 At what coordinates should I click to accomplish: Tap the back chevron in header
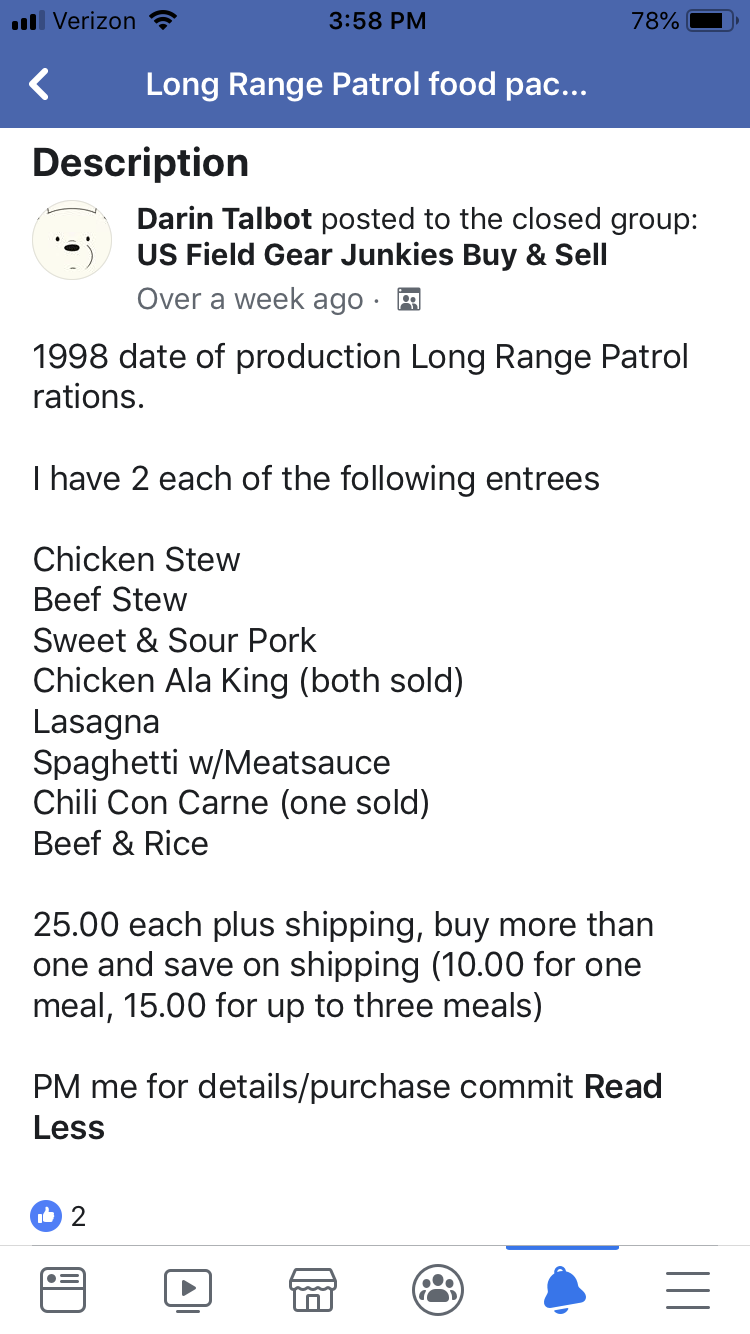click(x=40, y=84)
